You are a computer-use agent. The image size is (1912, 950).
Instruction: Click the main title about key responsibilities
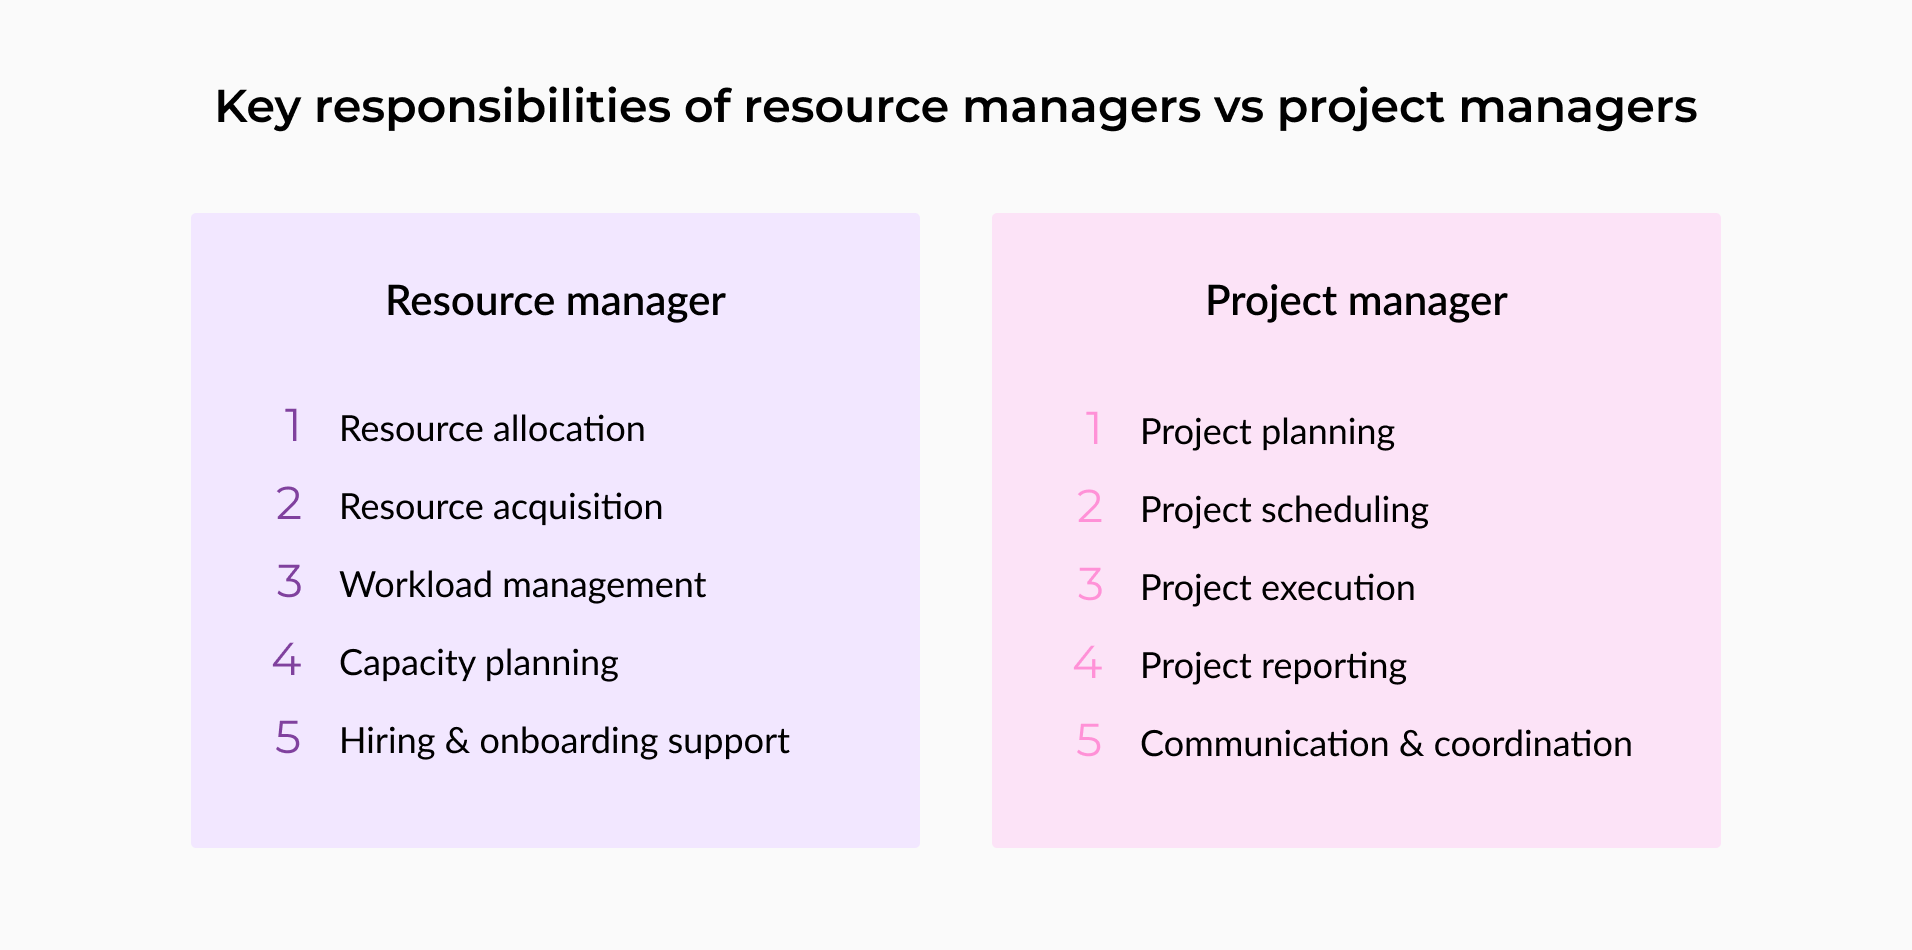[x=956, y=107]
